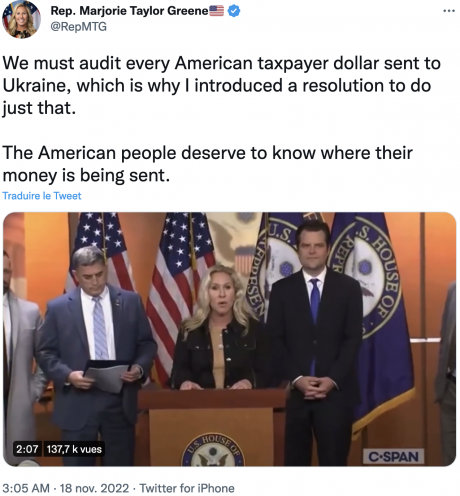
Task: Click the blue verified checkmark badge
Action: [x=234, y=11]
